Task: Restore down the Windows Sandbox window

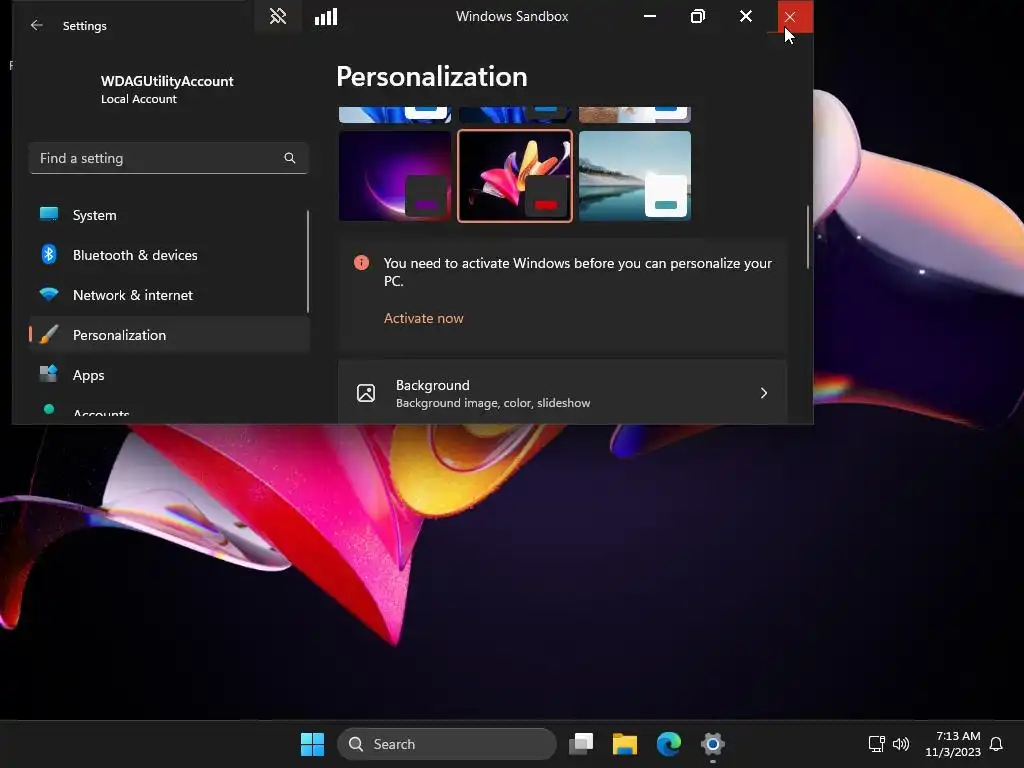Action: tap(697, 16)
